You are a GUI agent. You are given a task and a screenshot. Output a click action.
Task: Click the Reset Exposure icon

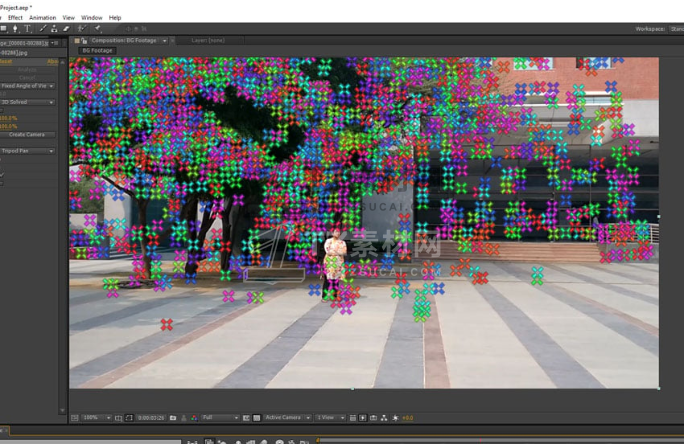coord(395,418)
